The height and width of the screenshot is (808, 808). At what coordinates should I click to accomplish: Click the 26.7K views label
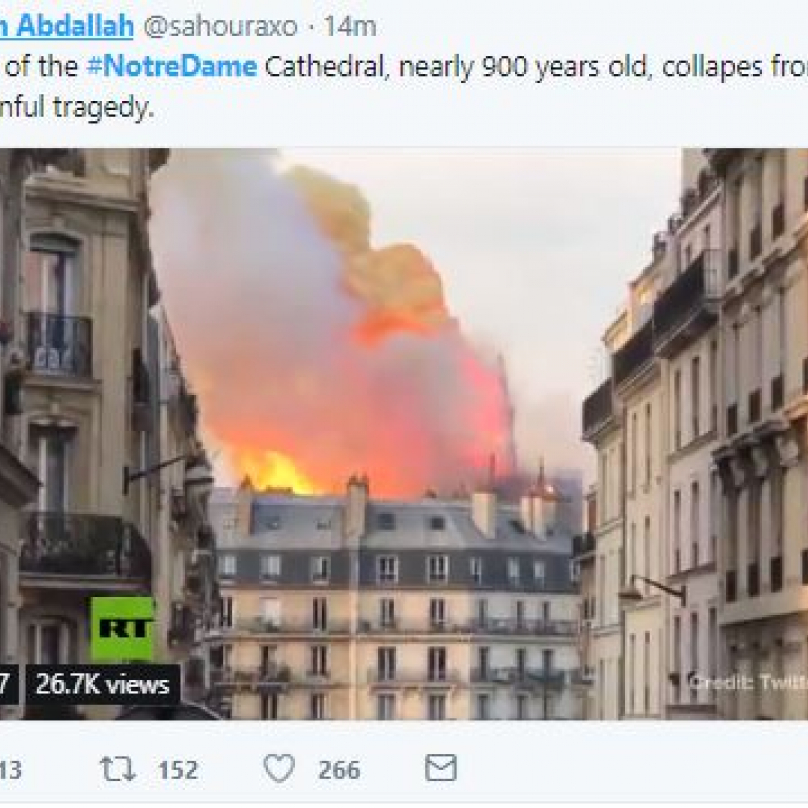(103, 685)
